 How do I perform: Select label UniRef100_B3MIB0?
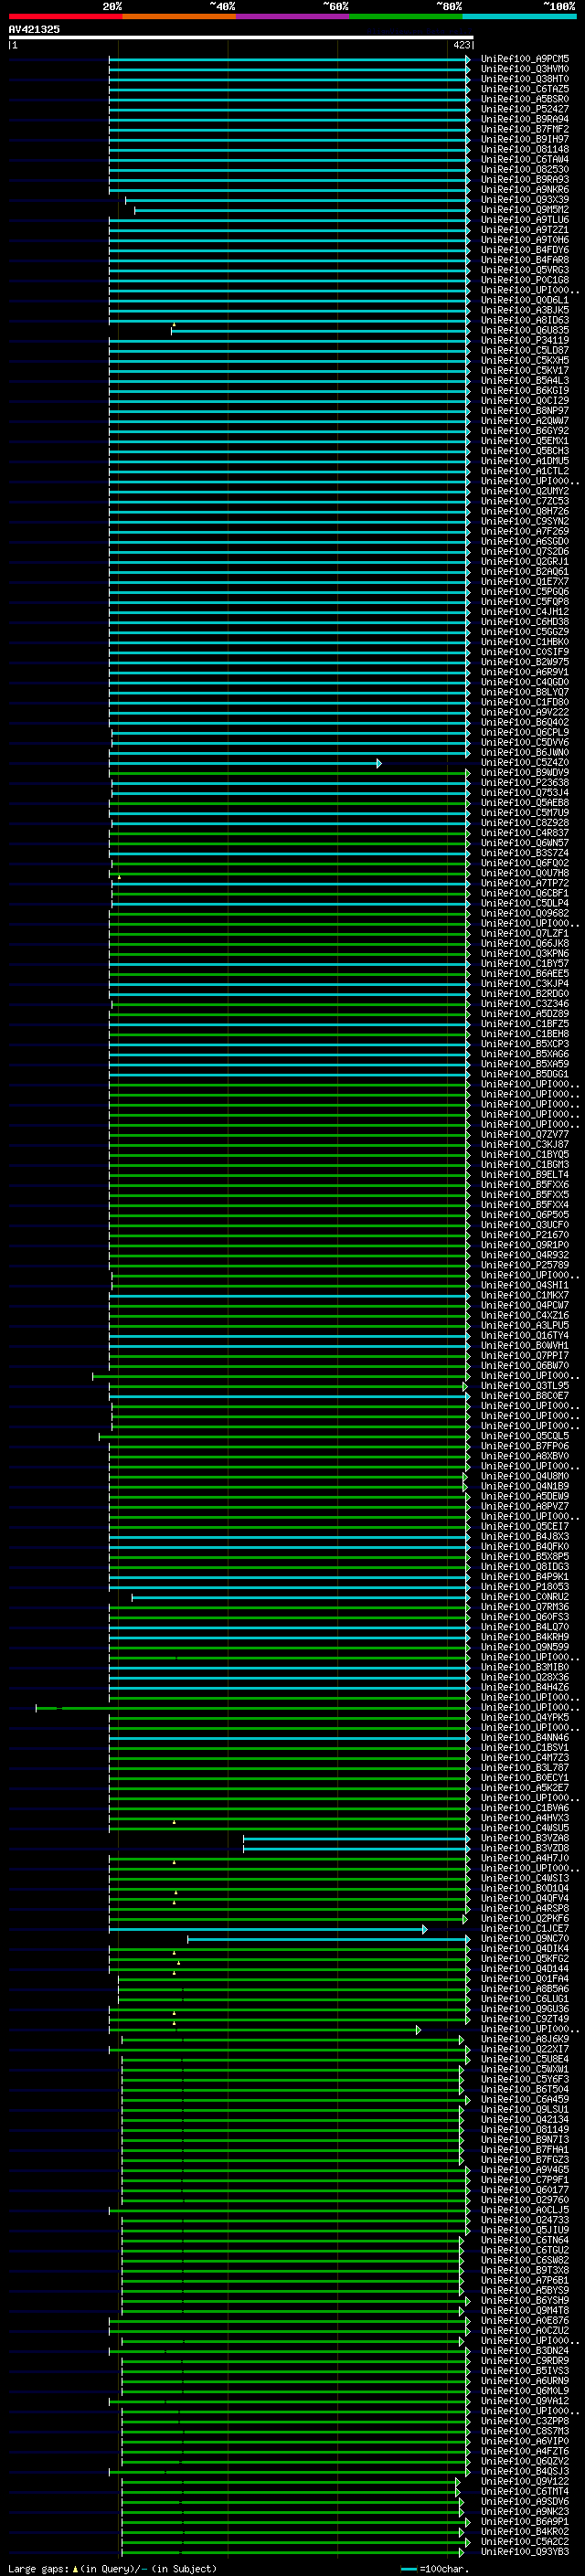click(525, 1667)
